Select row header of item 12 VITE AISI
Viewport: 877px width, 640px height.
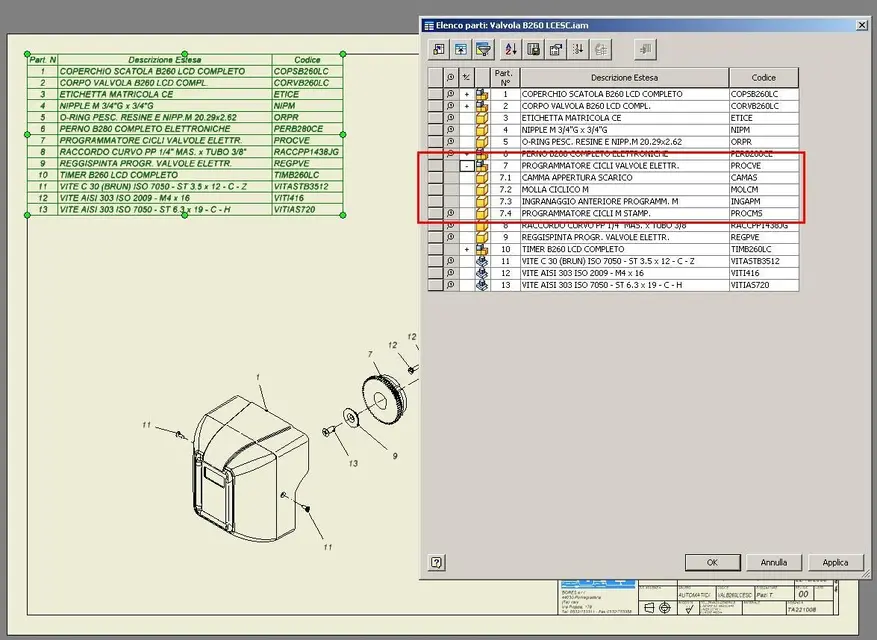point(436,273)
